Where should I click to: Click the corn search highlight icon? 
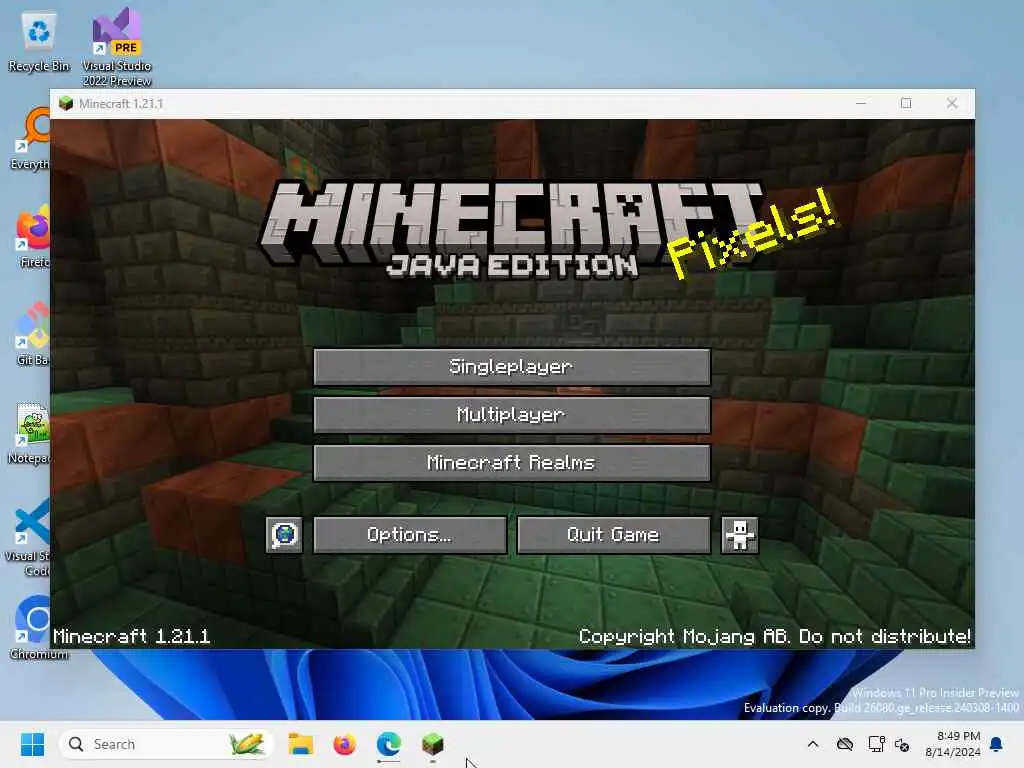click(247, 744)
